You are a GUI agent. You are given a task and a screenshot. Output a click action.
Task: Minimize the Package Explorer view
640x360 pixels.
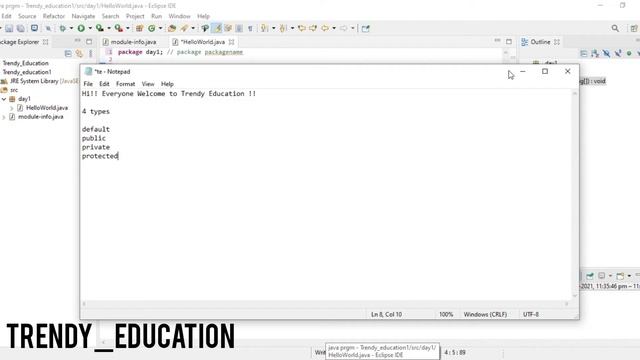tap(78, 41)
